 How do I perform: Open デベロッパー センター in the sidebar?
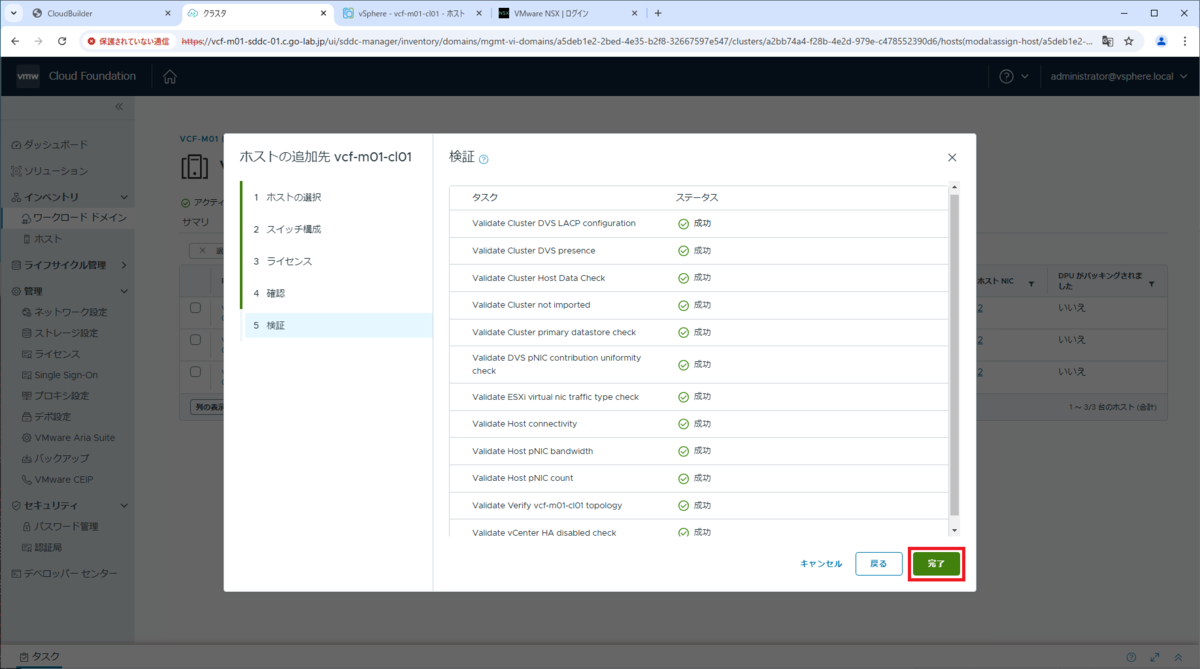pyautogui.click(x=66, y=574)
